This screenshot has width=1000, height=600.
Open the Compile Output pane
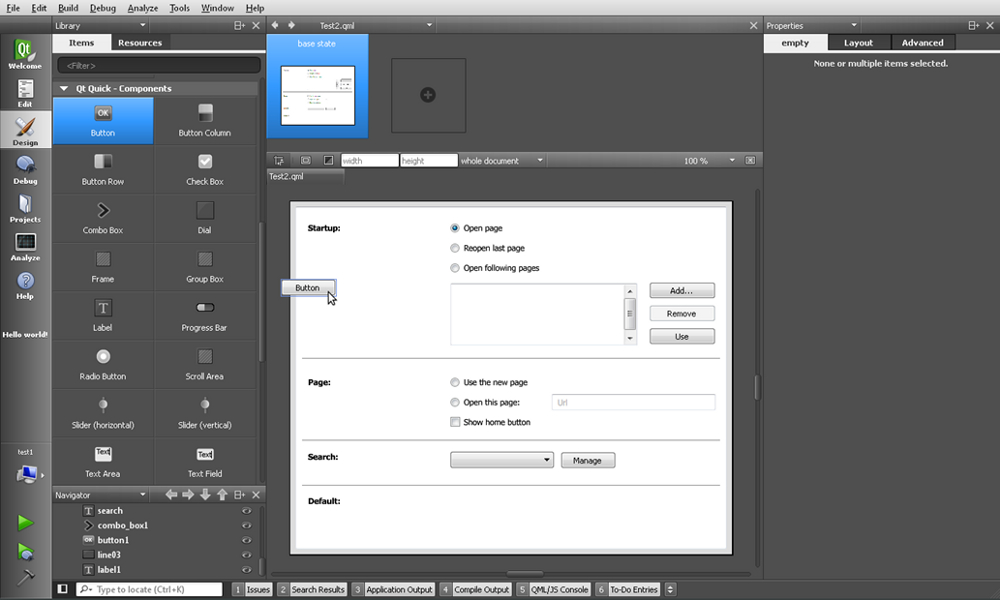(x=476, y=589)
